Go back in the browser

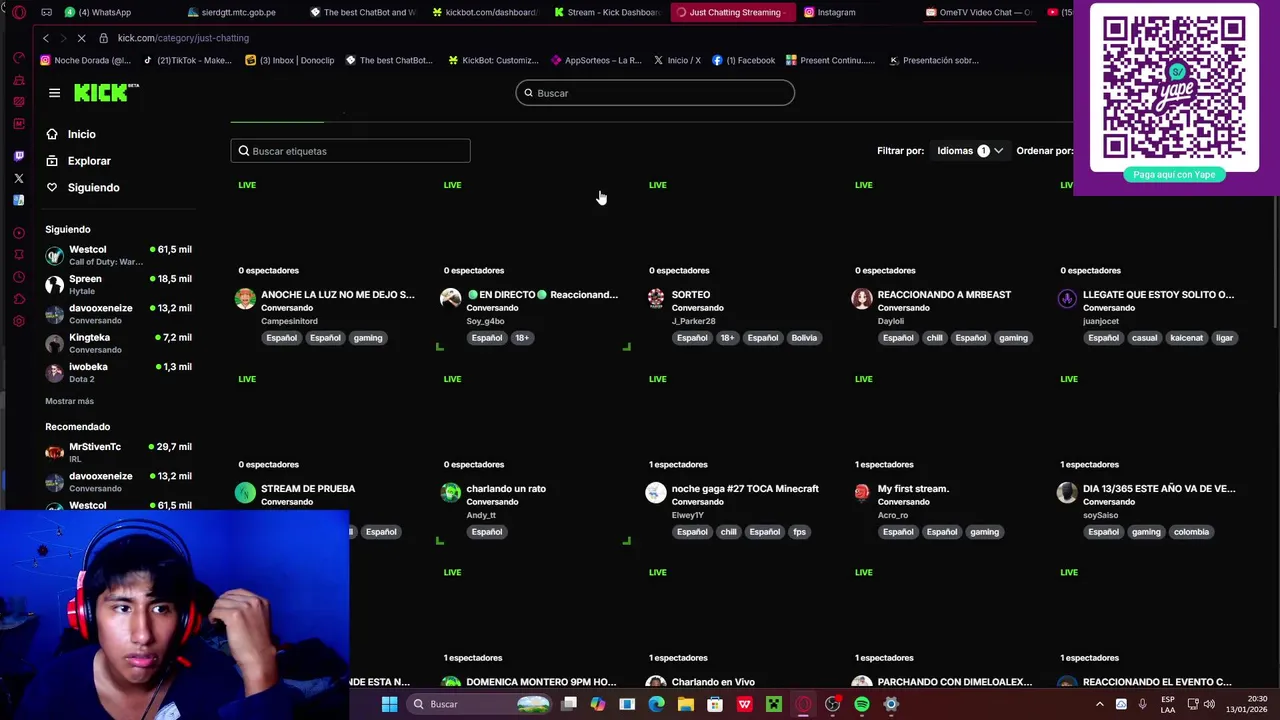[x=45, y=38]
